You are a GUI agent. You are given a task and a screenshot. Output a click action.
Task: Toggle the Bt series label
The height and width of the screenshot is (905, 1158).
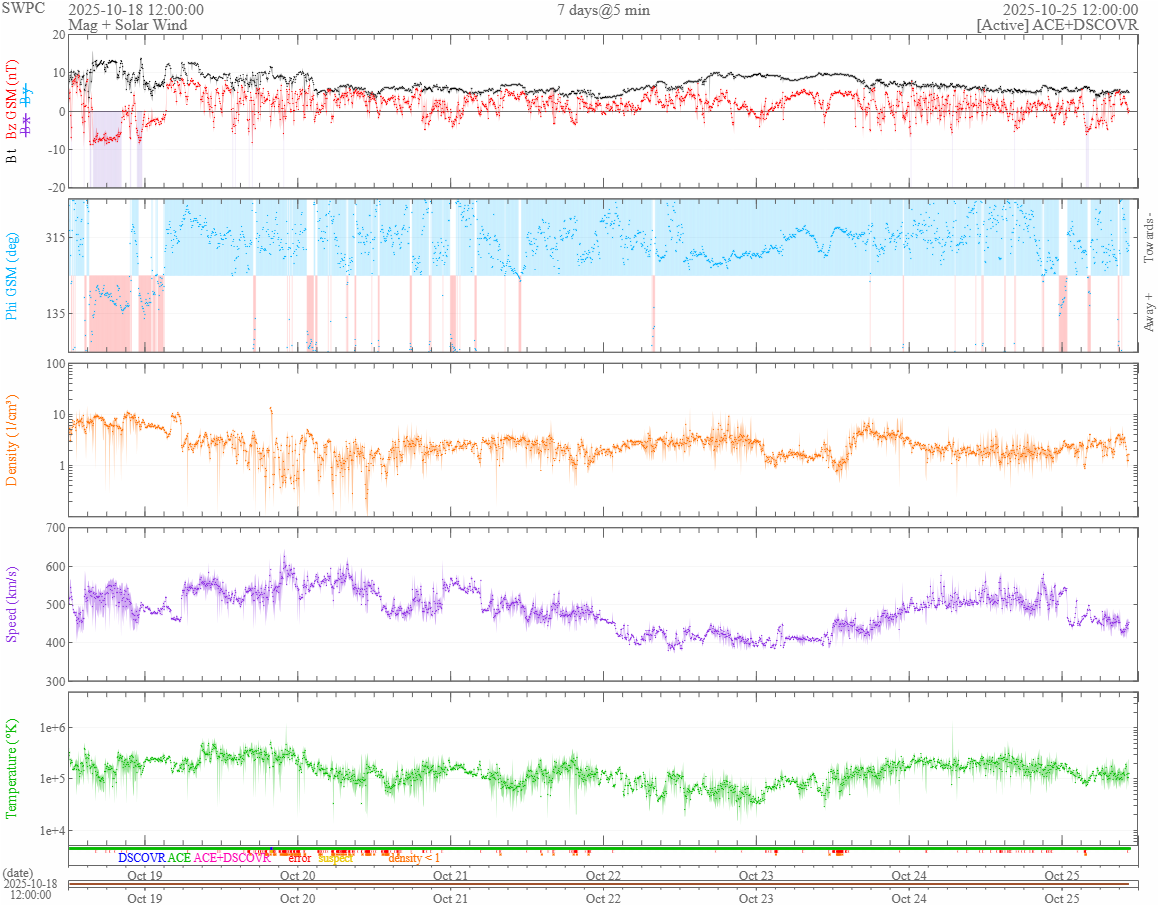(x=12, y=155)
